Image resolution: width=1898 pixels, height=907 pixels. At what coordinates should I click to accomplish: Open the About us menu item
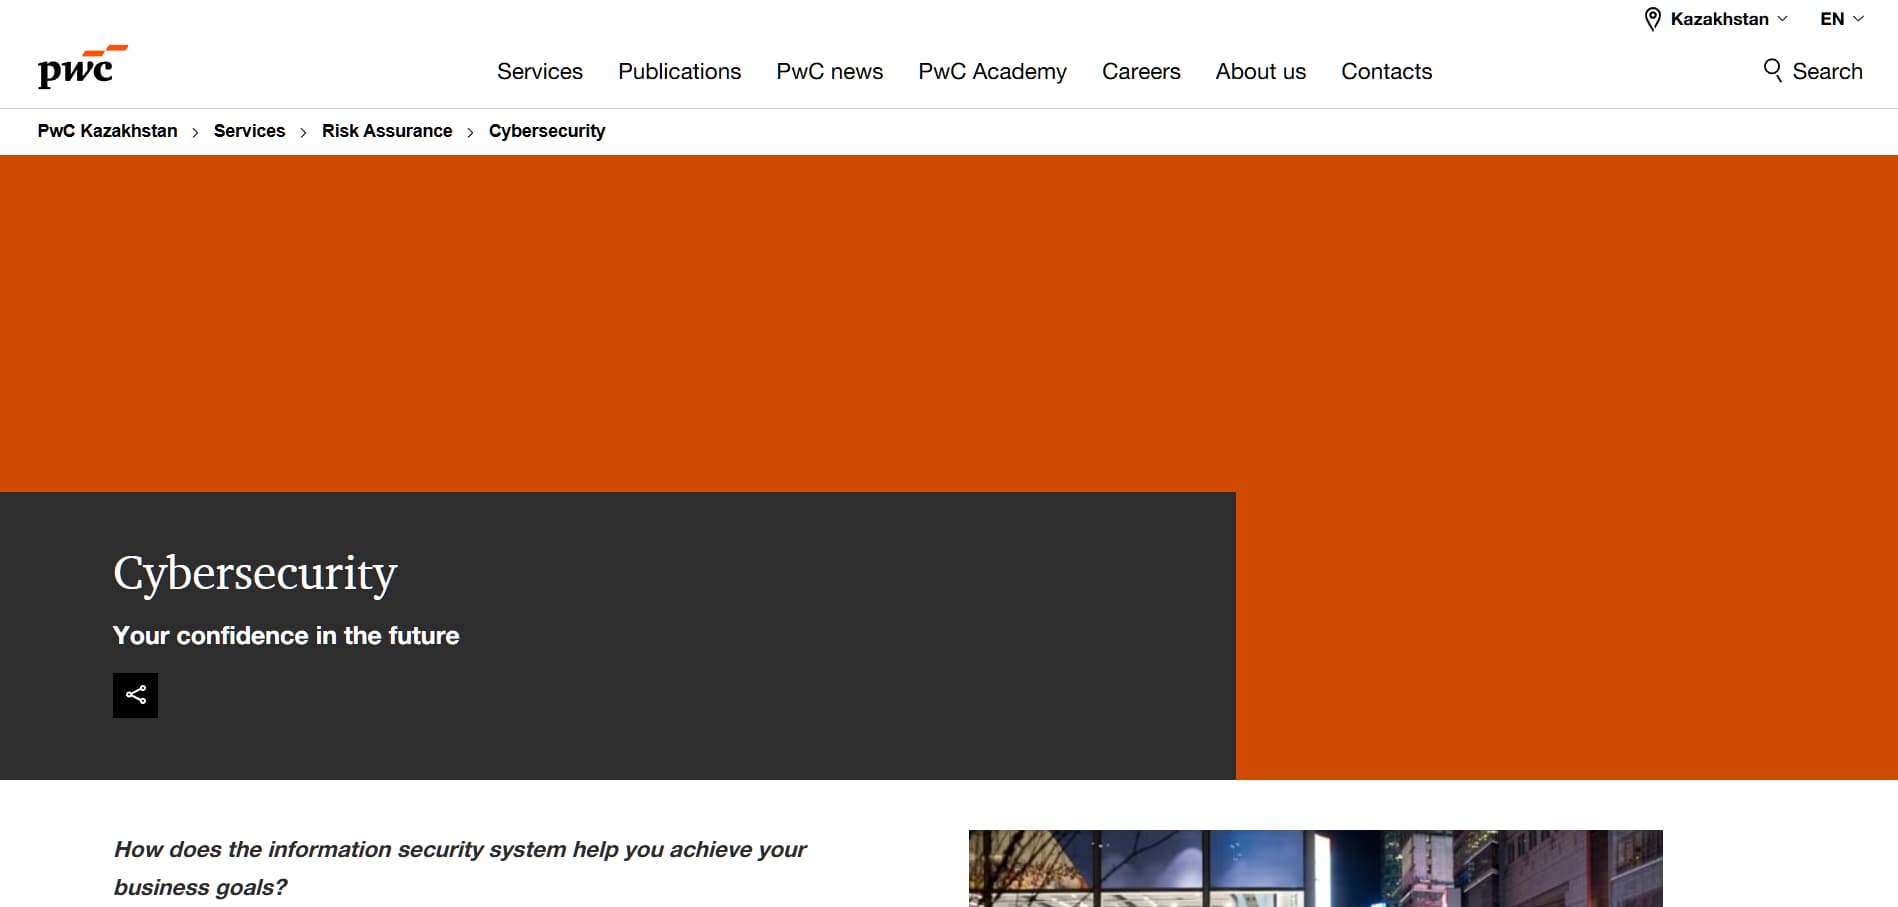1261,71
